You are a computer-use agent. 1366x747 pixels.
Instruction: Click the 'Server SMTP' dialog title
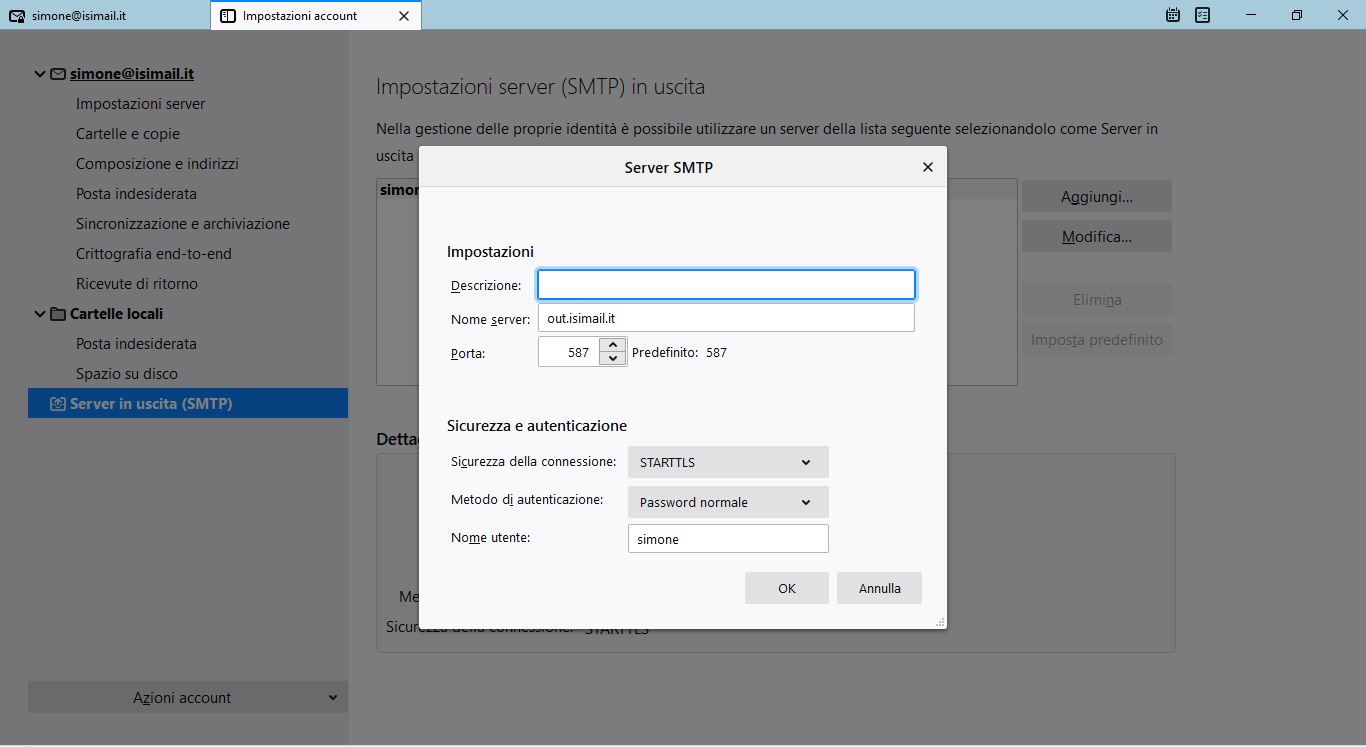pos(669,168)
